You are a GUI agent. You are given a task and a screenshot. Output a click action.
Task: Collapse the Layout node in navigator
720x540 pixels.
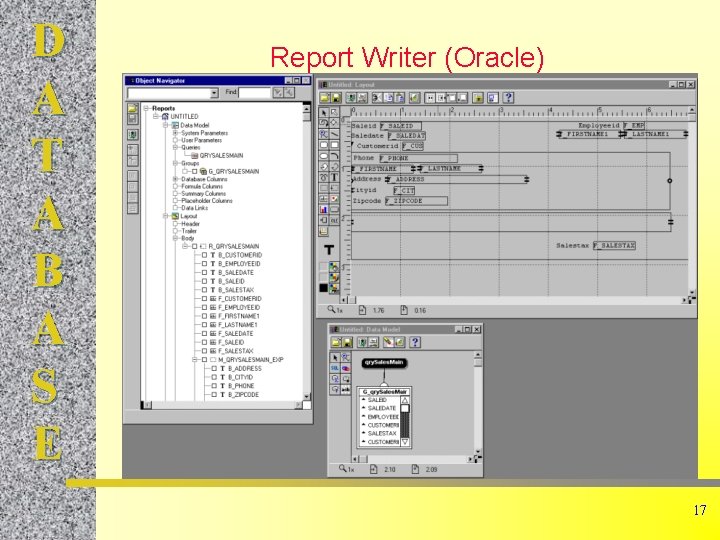(x=165, y=216)
